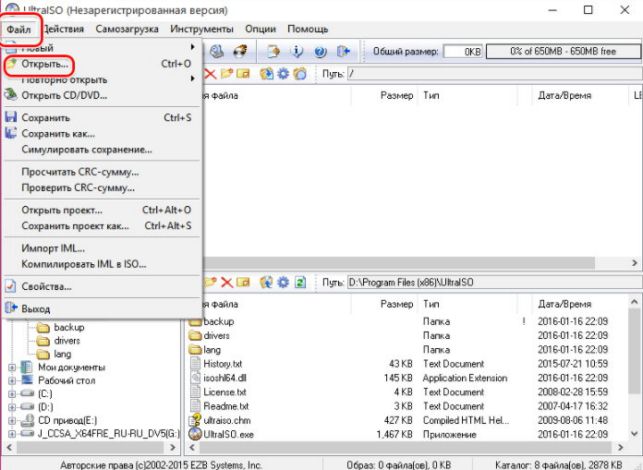Click the disc label icon right of upper gear
The image size is (643, 470).
300,74
